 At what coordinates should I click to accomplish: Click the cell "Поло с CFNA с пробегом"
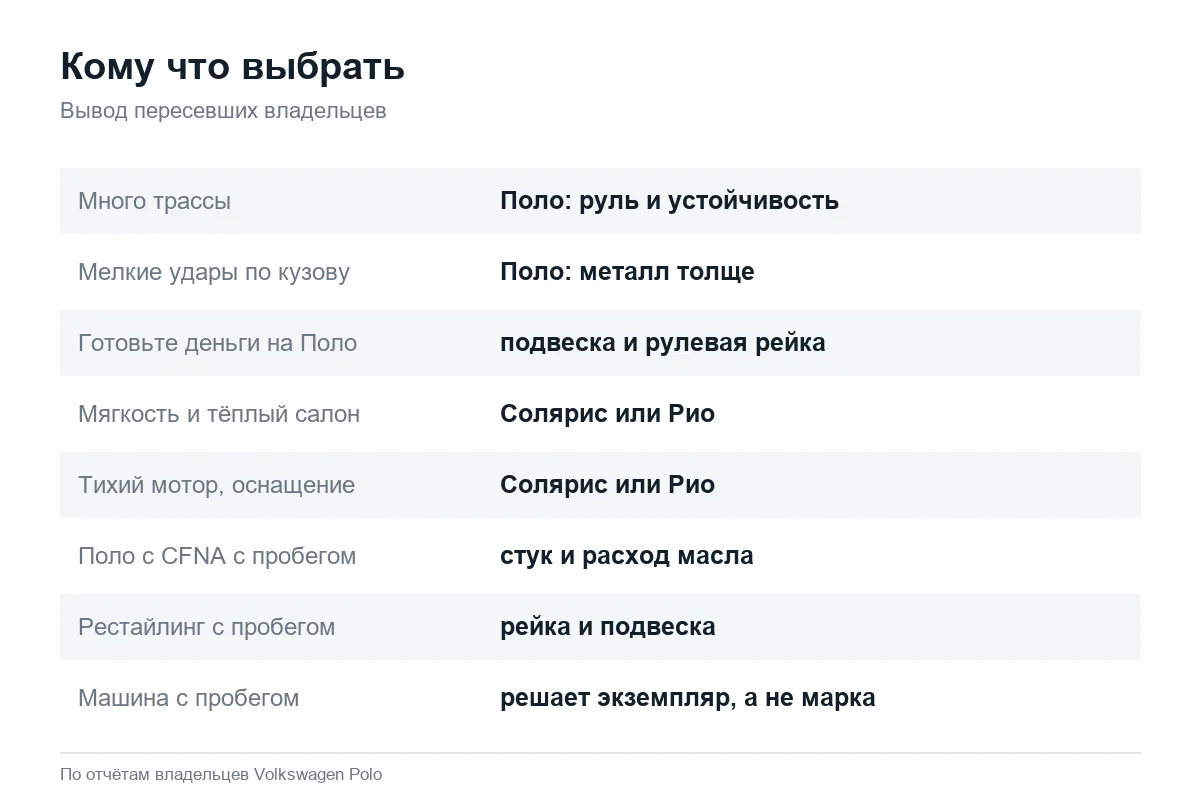tap(217, 556)
